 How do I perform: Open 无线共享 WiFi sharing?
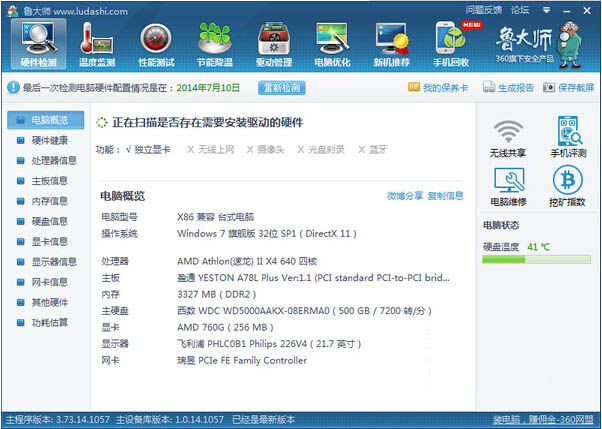point(508,139)
